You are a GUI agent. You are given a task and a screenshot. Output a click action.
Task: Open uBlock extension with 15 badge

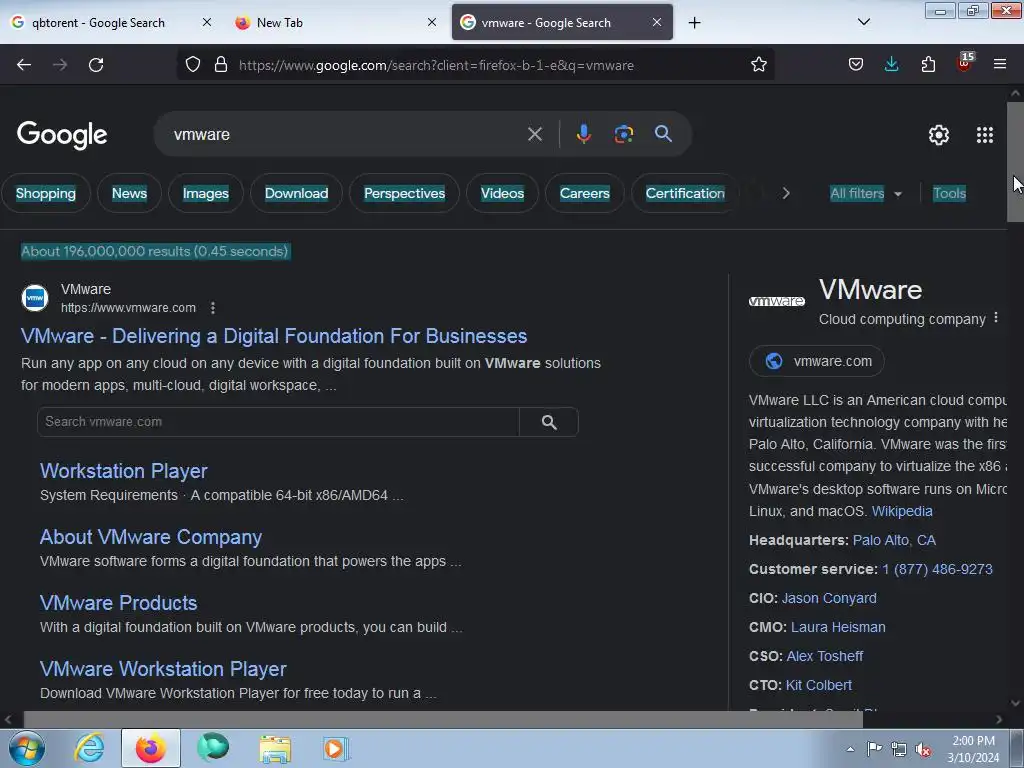click(x=965, y=63)
